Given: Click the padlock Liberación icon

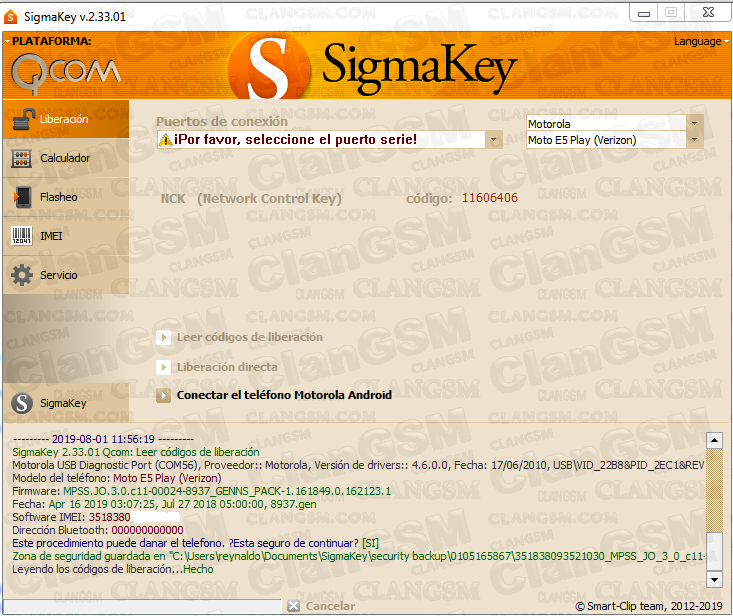Looking at the screenshot, I should coord(23,119).
